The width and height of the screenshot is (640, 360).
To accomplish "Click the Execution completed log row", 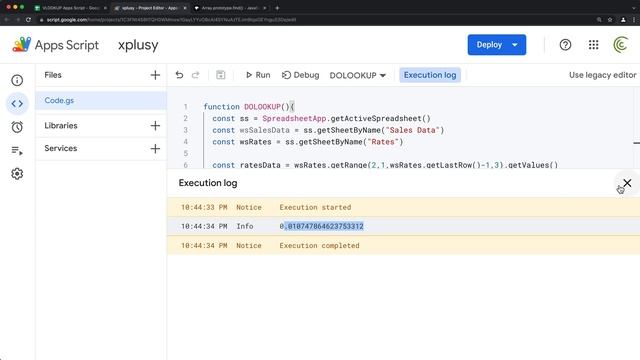I will click(403, 246).
